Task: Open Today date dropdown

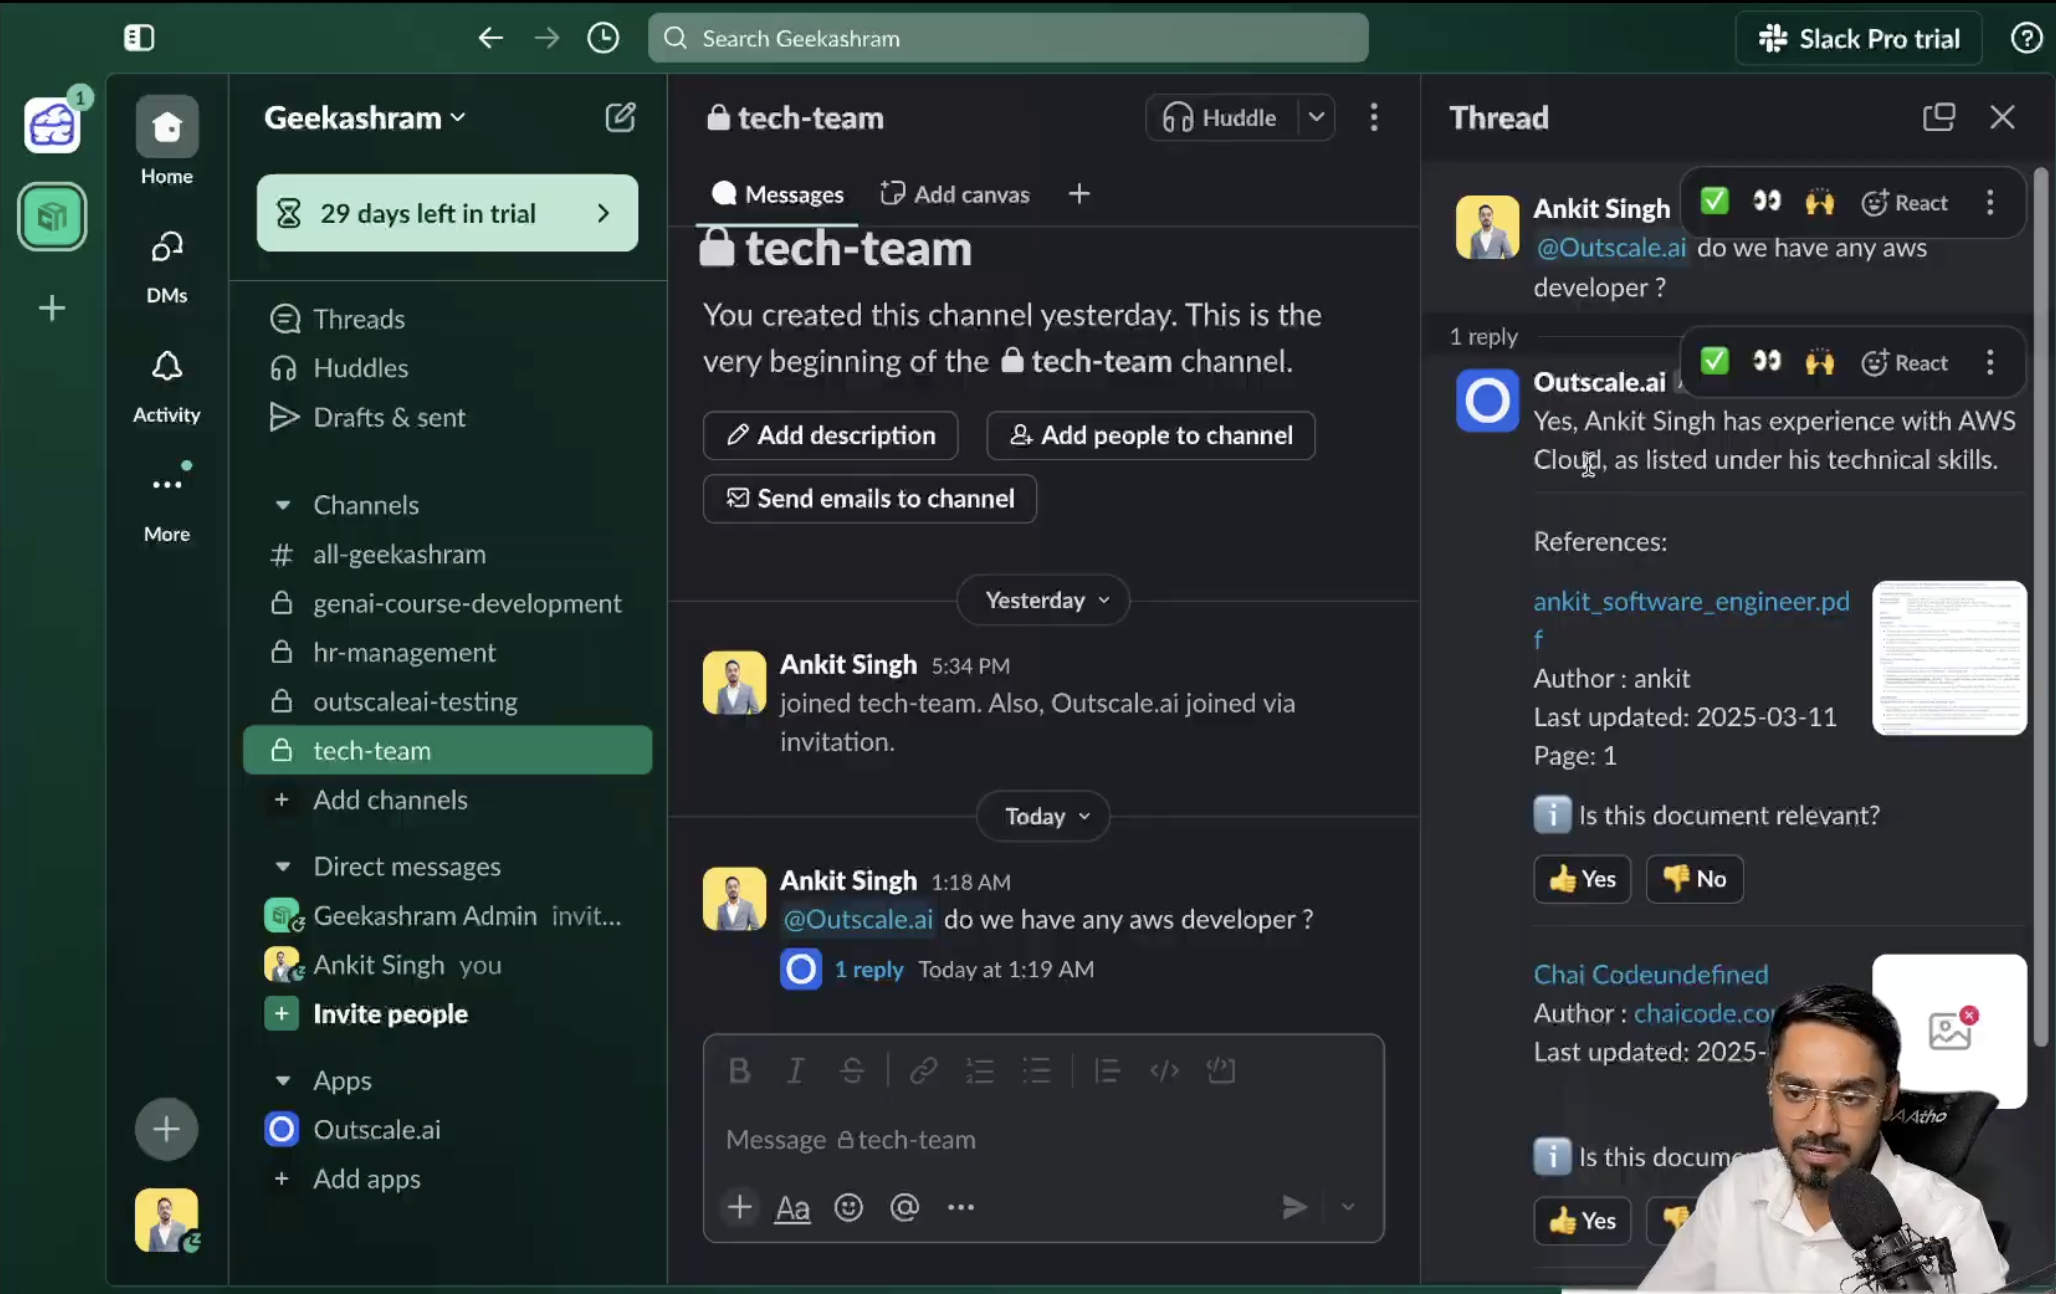Action: pos(1043,816)
